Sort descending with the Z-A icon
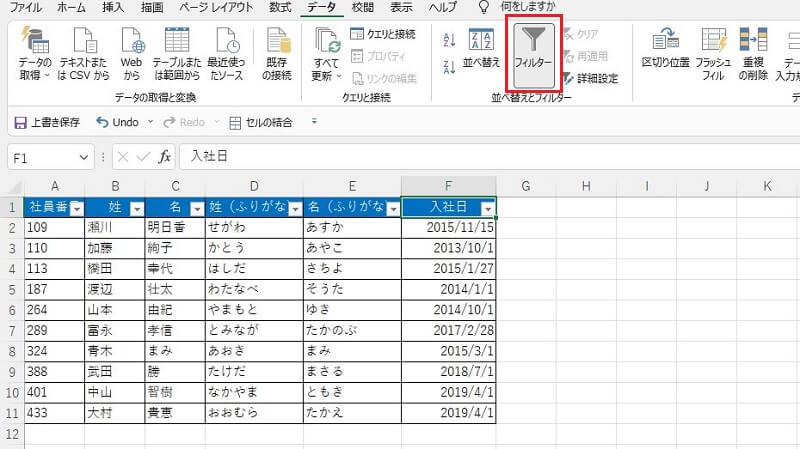The width and height of the screenshot is (800, 449). (x=449, y=67)
